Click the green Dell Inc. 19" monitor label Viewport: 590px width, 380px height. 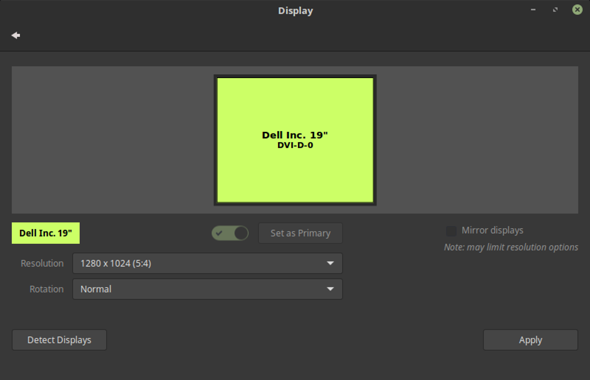[46, 233]
